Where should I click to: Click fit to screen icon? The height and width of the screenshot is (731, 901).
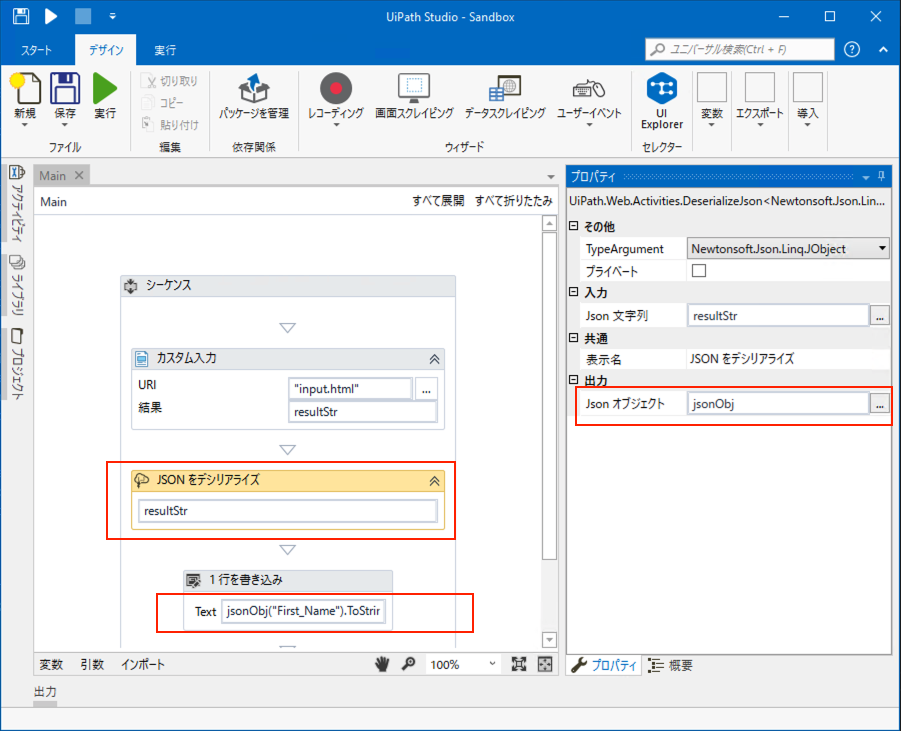pyautogui.click(x=519, y=664)
